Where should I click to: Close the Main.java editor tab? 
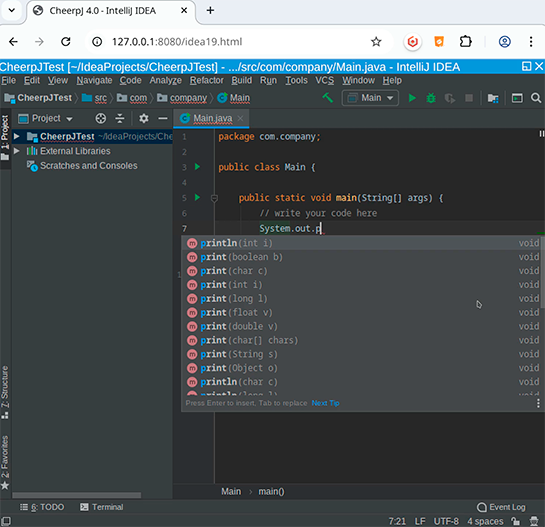point(240,119)
